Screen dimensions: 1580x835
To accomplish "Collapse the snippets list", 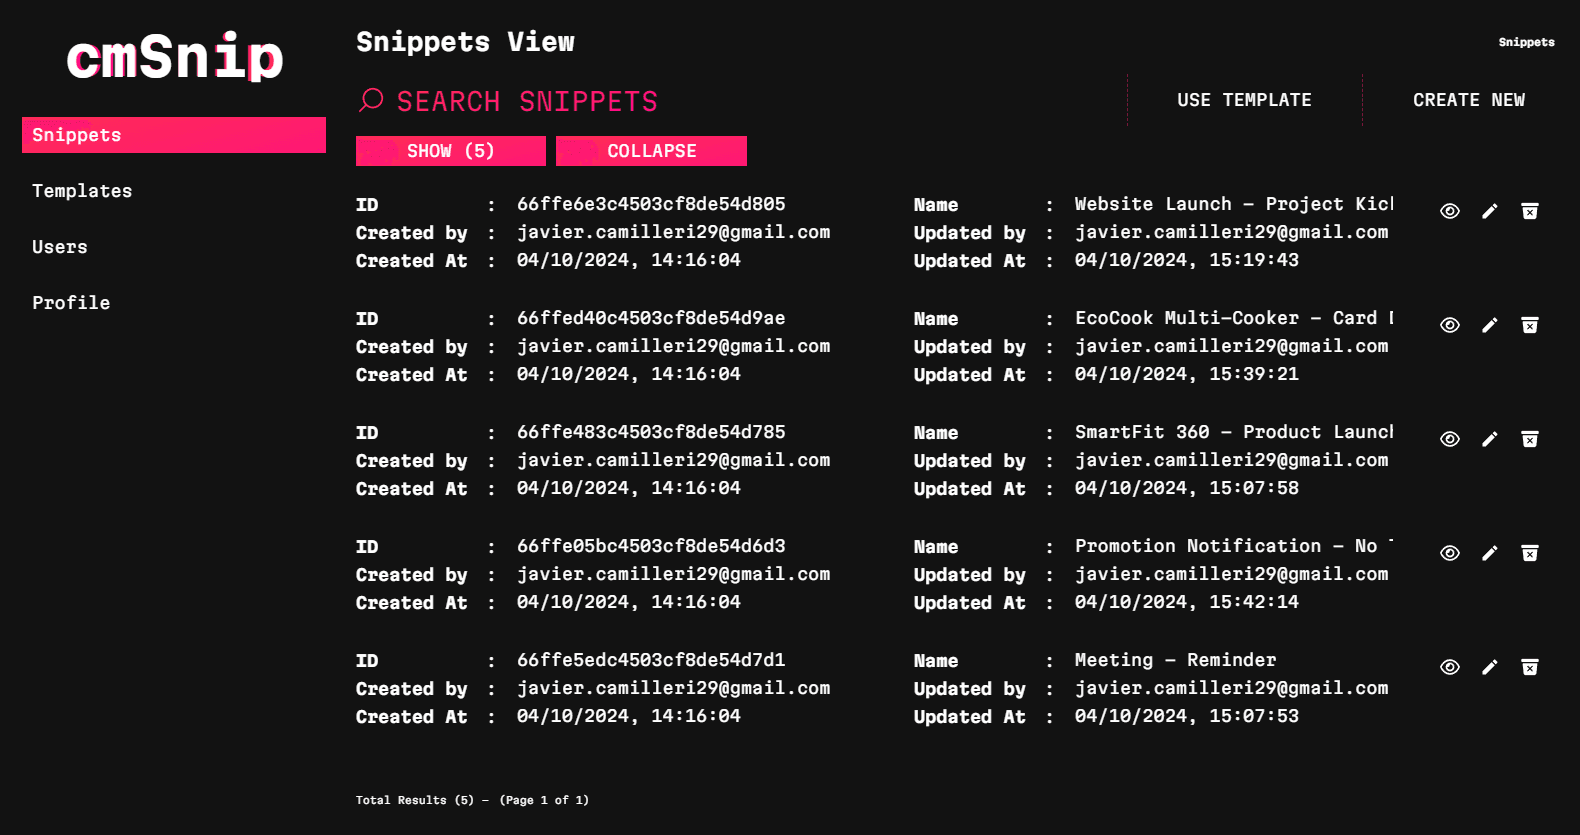I will 651,151.
